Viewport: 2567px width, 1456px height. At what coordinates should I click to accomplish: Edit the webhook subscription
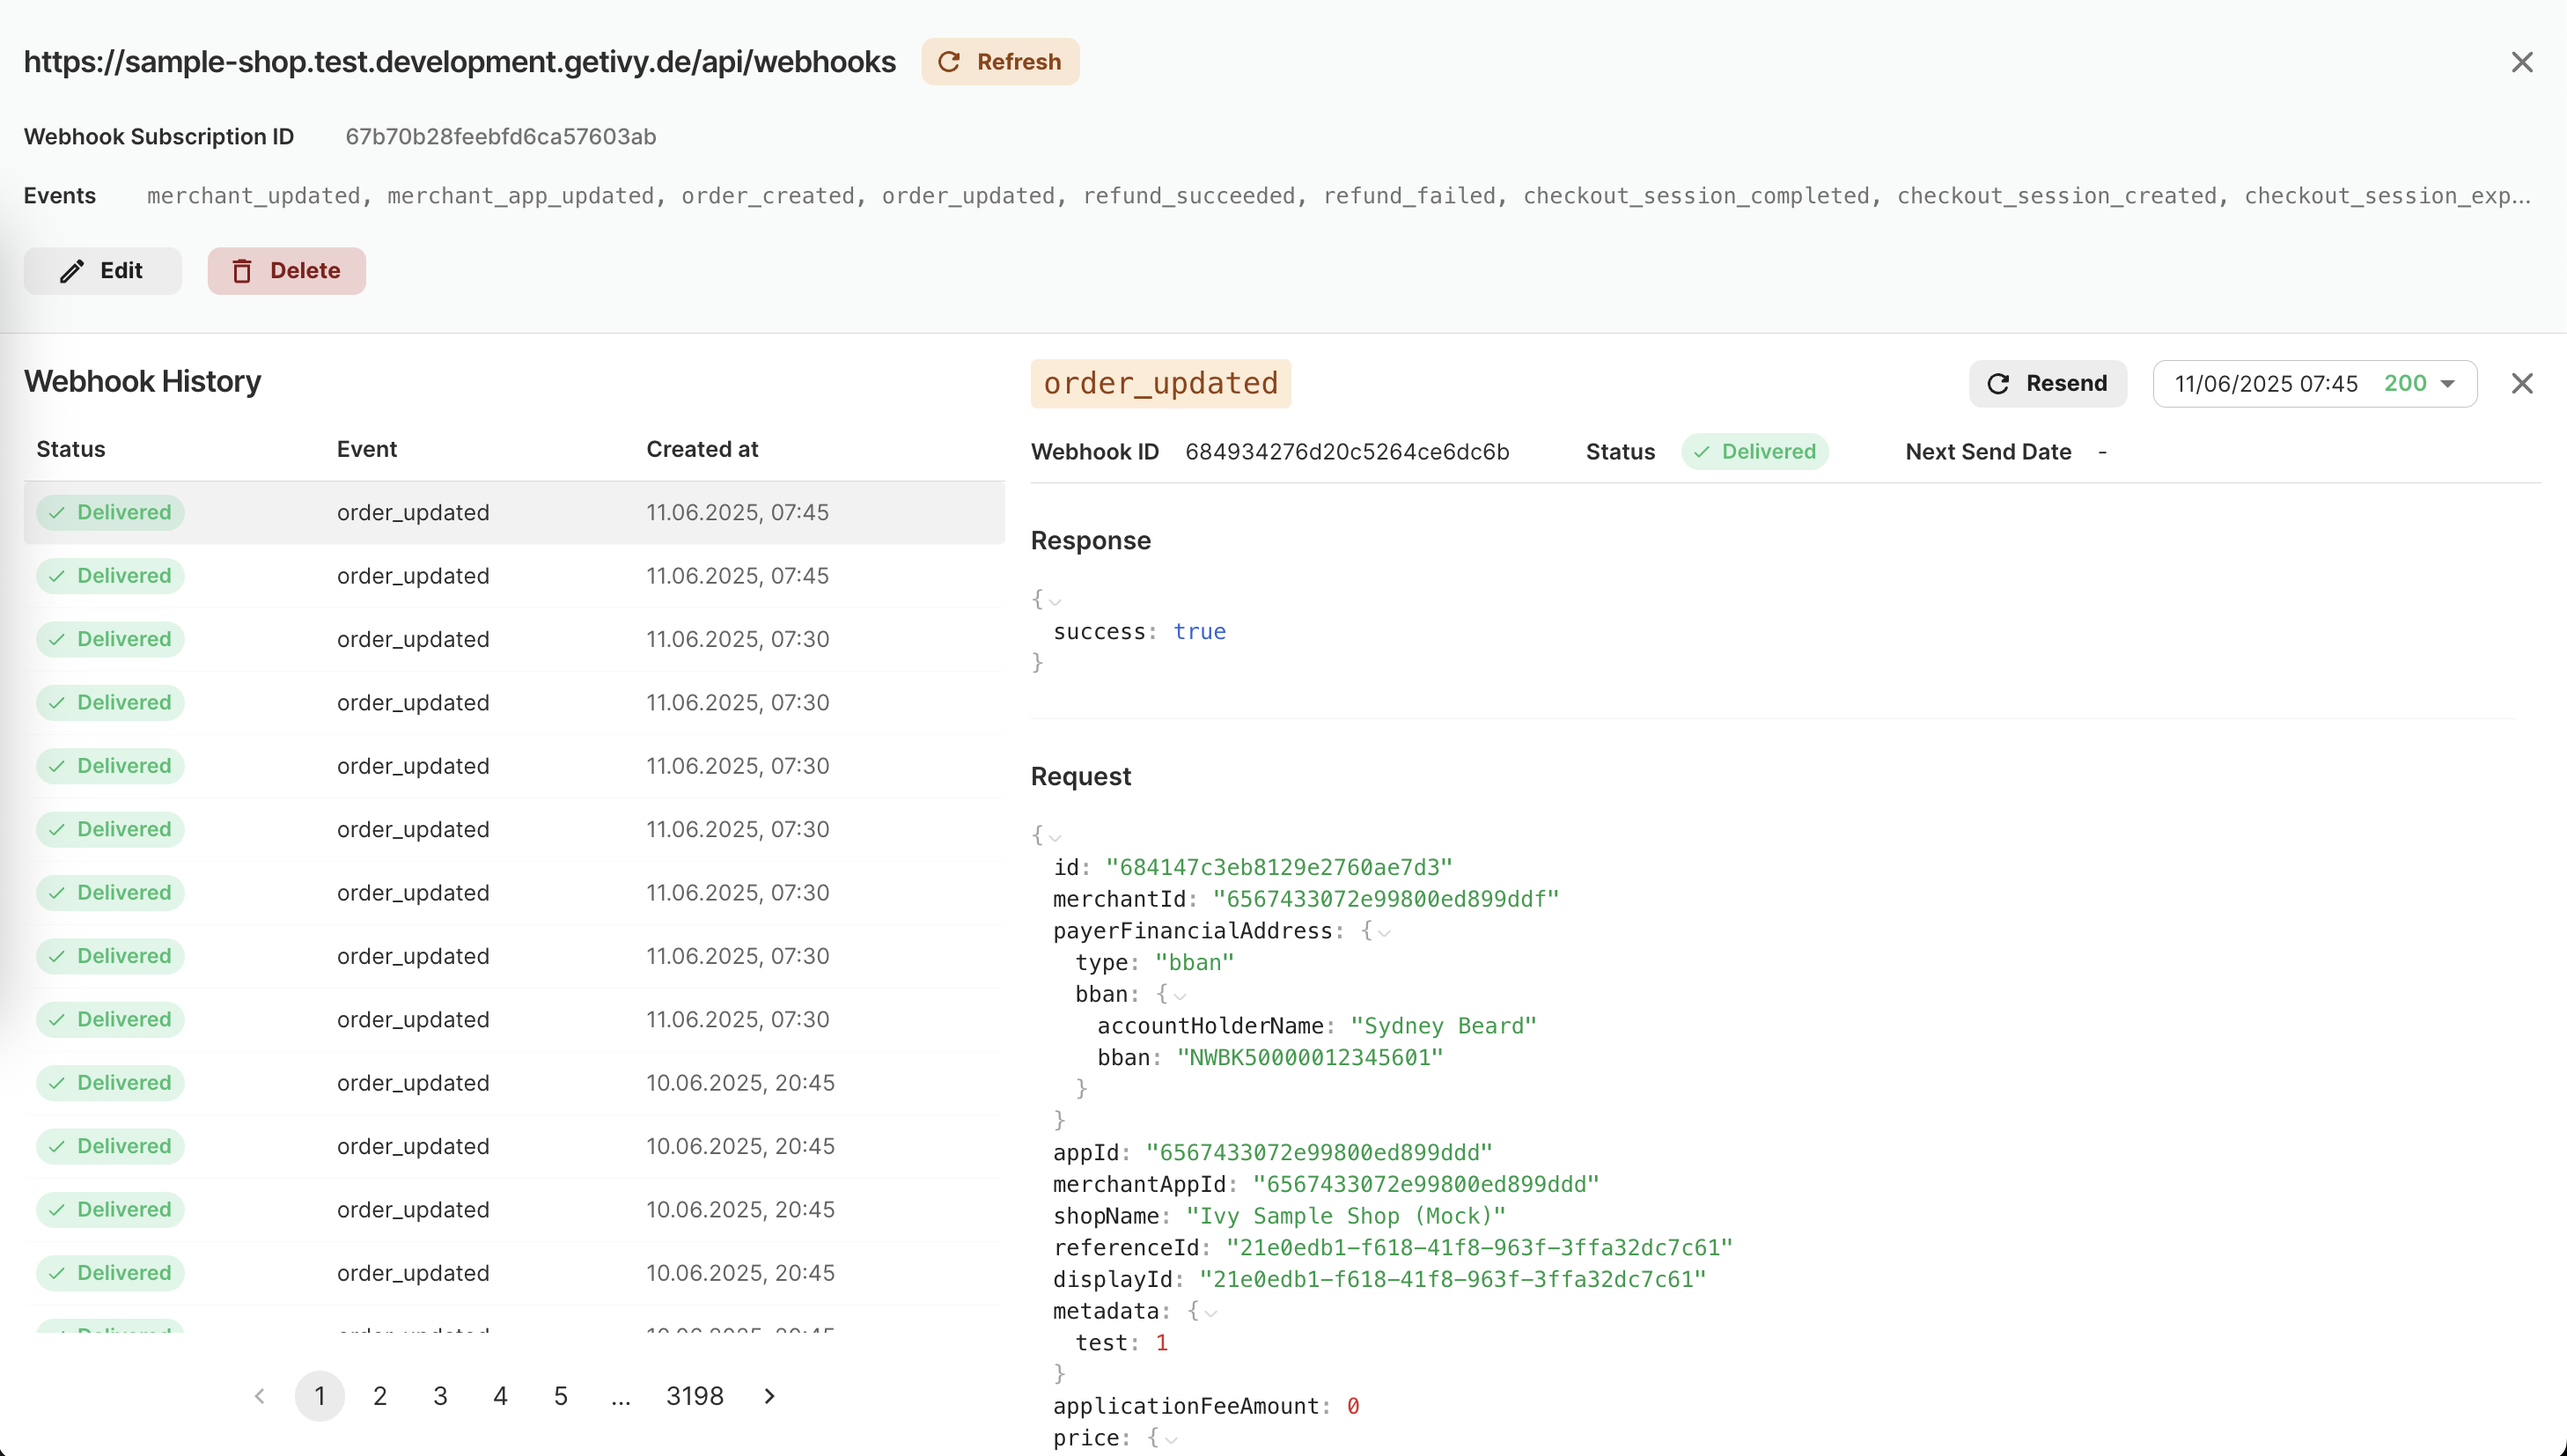[103, 271]
